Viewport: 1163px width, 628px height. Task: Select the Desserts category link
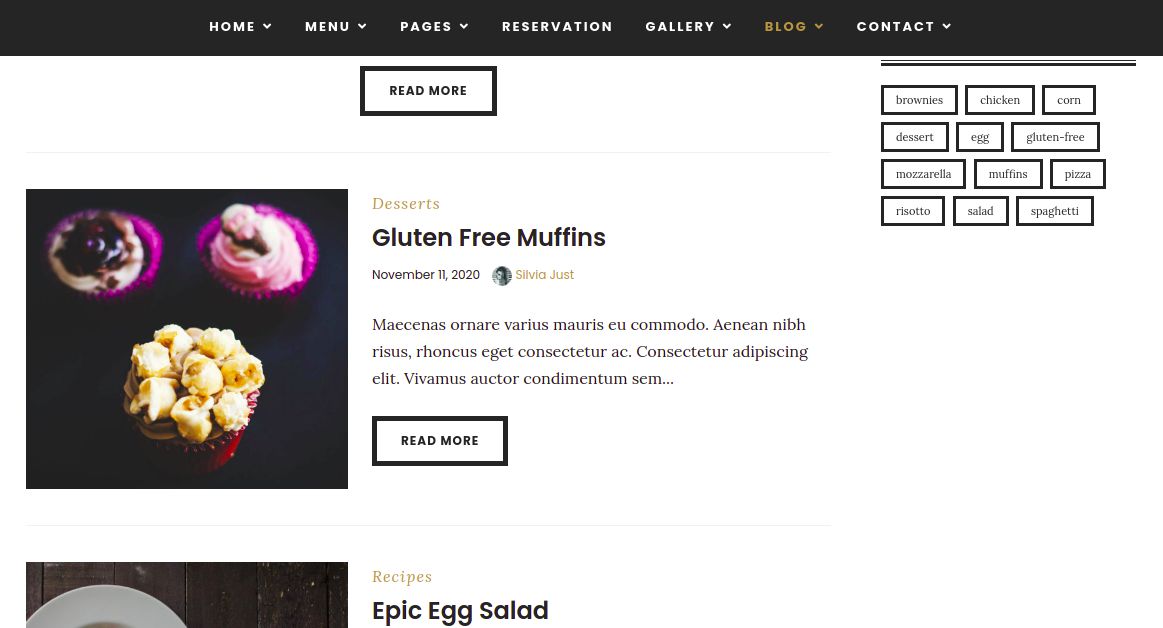tap(406, 204)
